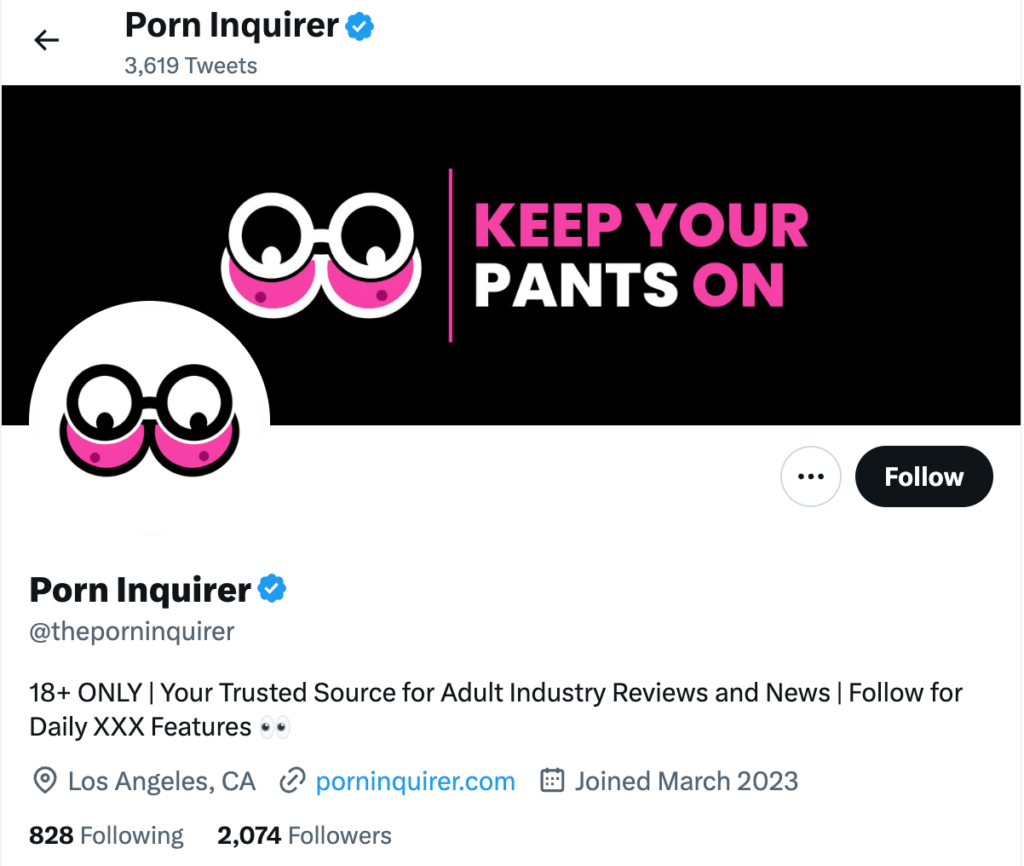Click the Joined March 2023 text
1024x866 pixels.
pyautogui.click(x=686, y=781)
